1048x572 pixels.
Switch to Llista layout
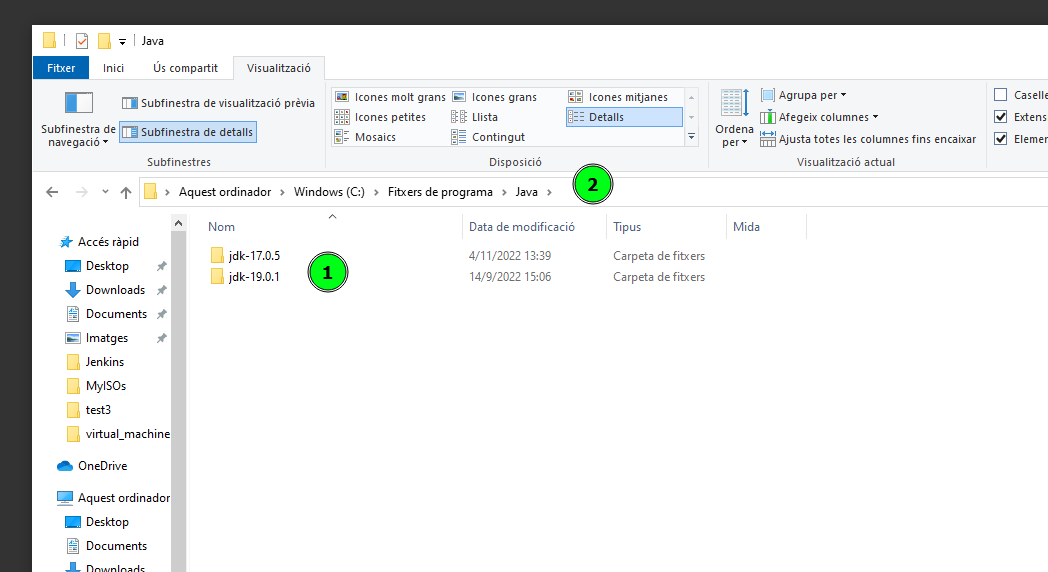tap(475, 117)
